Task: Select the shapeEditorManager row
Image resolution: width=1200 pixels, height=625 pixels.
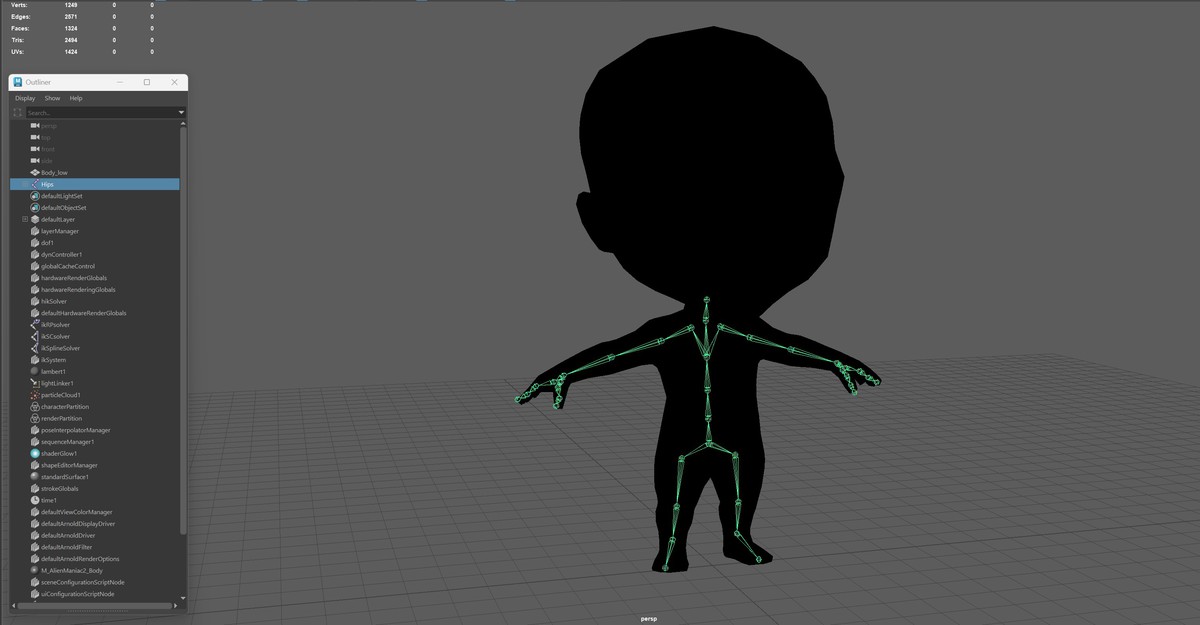Action: point(95,465)
